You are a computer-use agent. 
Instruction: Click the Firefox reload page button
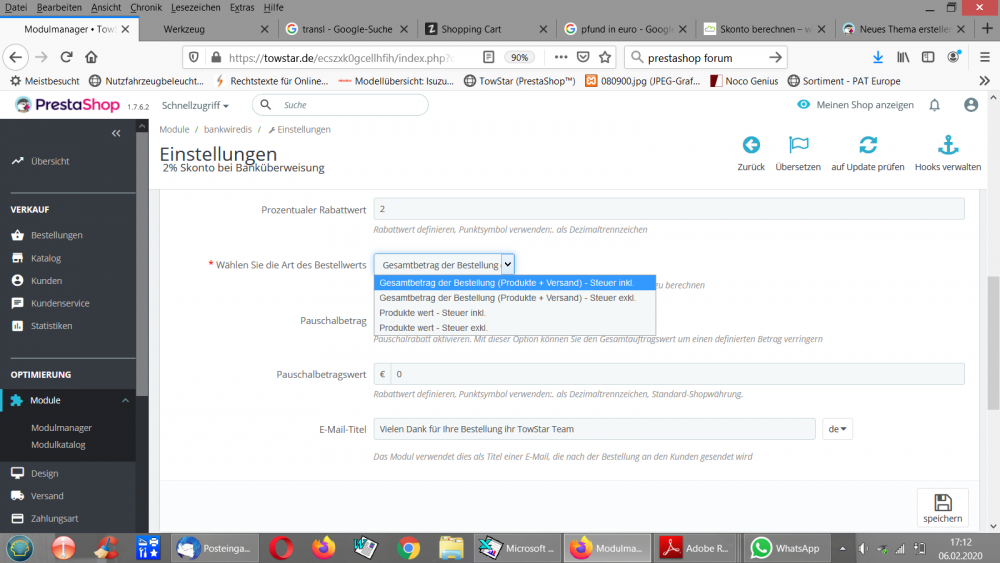point(66,57)
